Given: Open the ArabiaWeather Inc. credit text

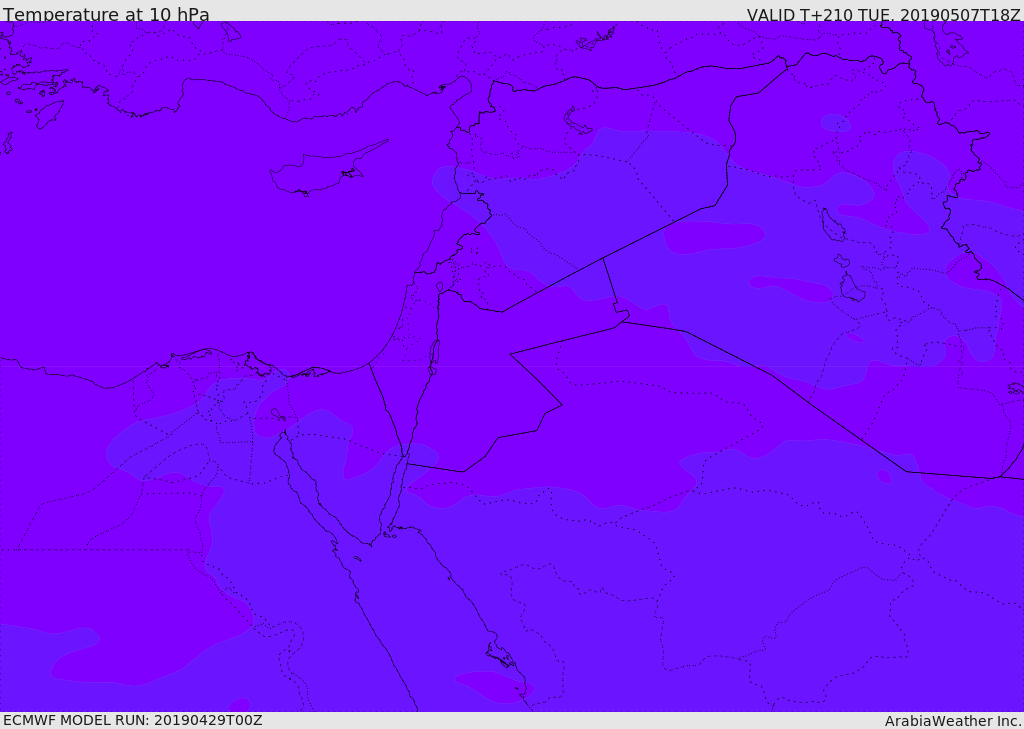Looking at the screenshot, I should coord(953,721).
